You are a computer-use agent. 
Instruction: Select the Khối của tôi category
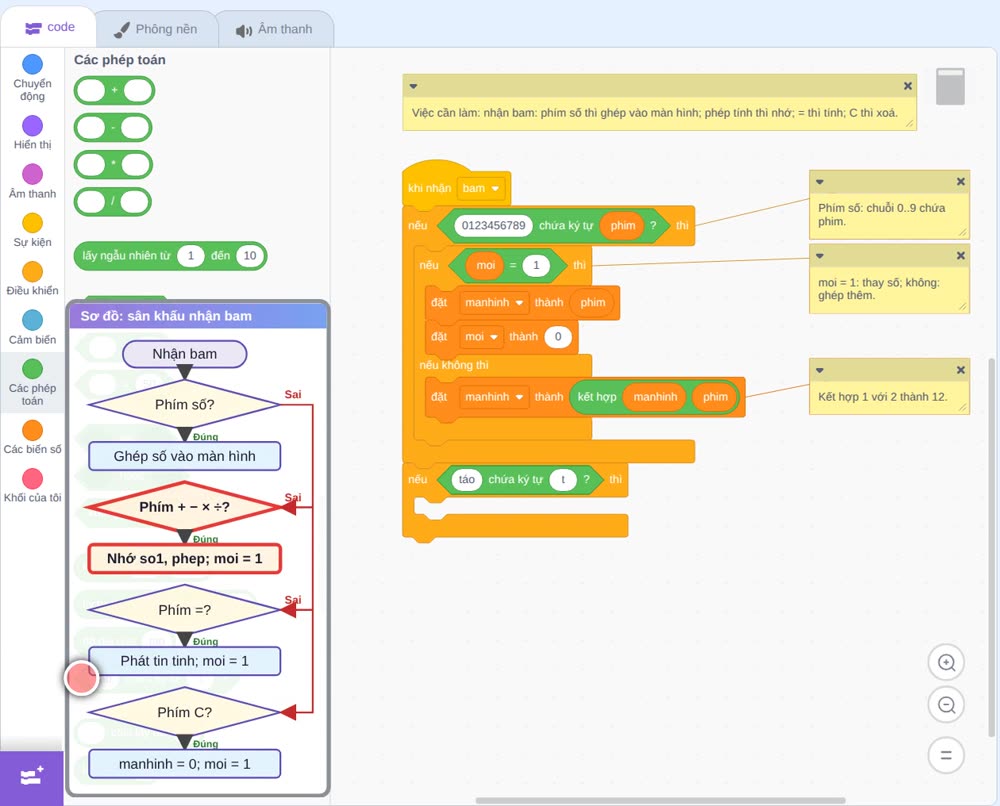tap(32, 485)
